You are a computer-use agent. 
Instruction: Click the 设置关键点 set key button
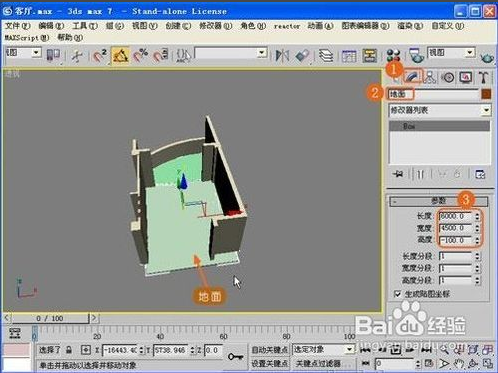click(x=269, y=363)
